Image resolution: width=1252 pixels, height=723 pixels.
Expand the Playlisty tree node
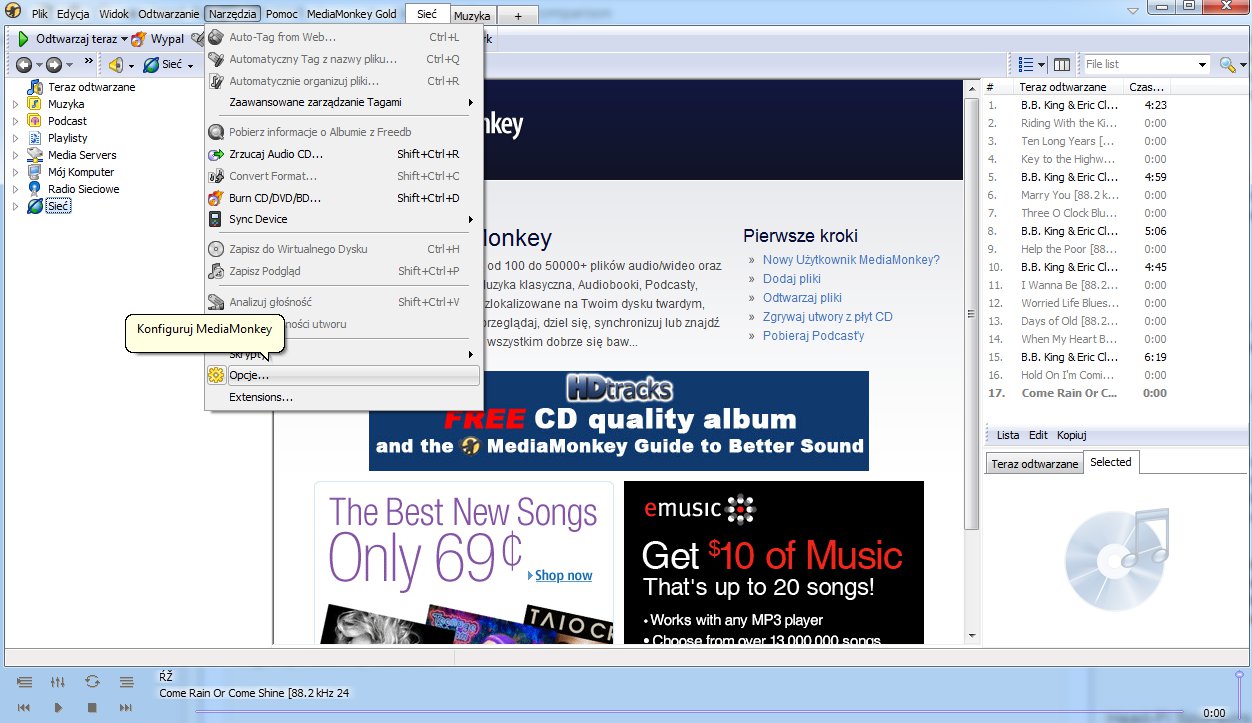point(16,138)
